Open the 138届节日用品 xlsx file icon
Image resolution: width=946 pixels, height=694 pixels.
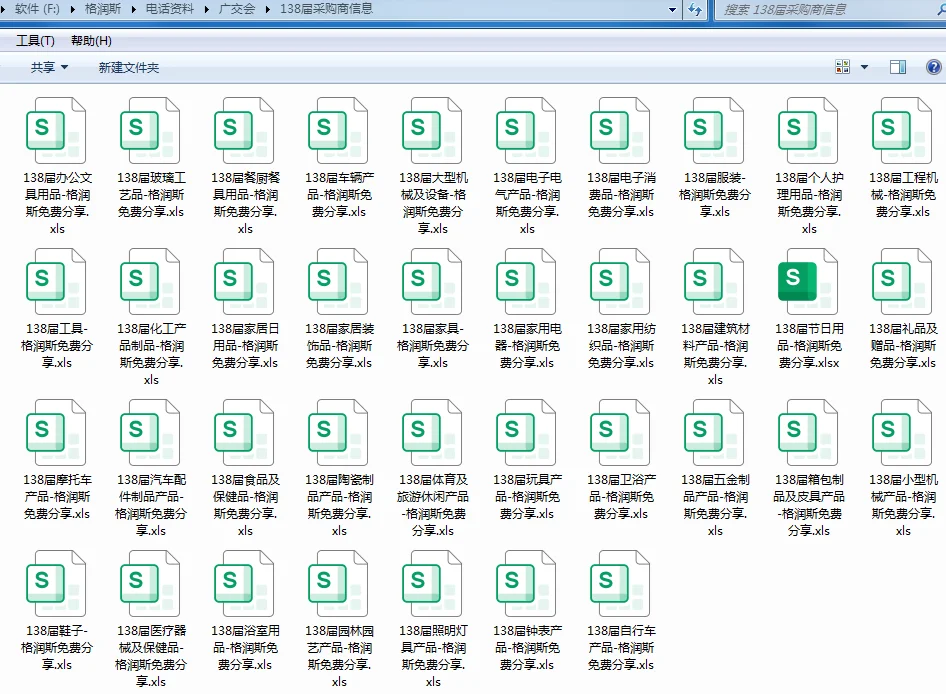[x=807, y=285]
